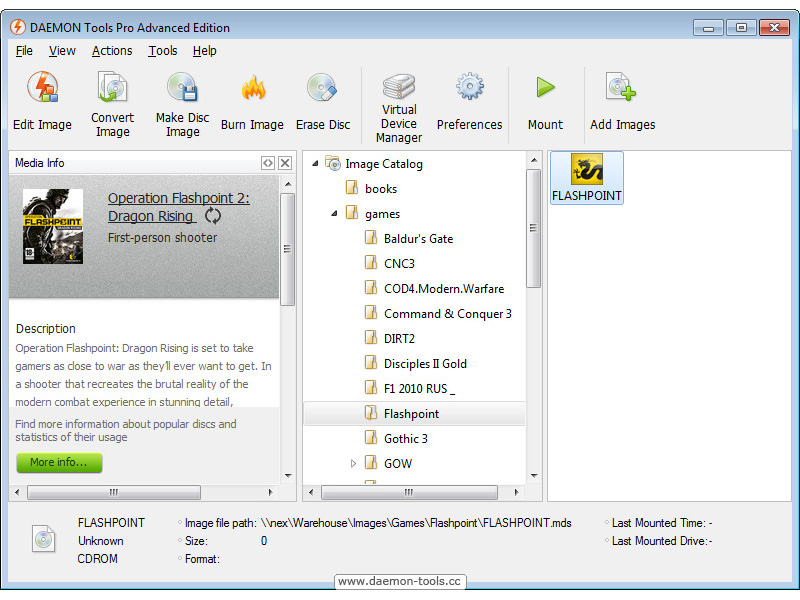This screenshot has height=600, width=800.
Task: Mount the selected image
Action: (x=545, y=101)
